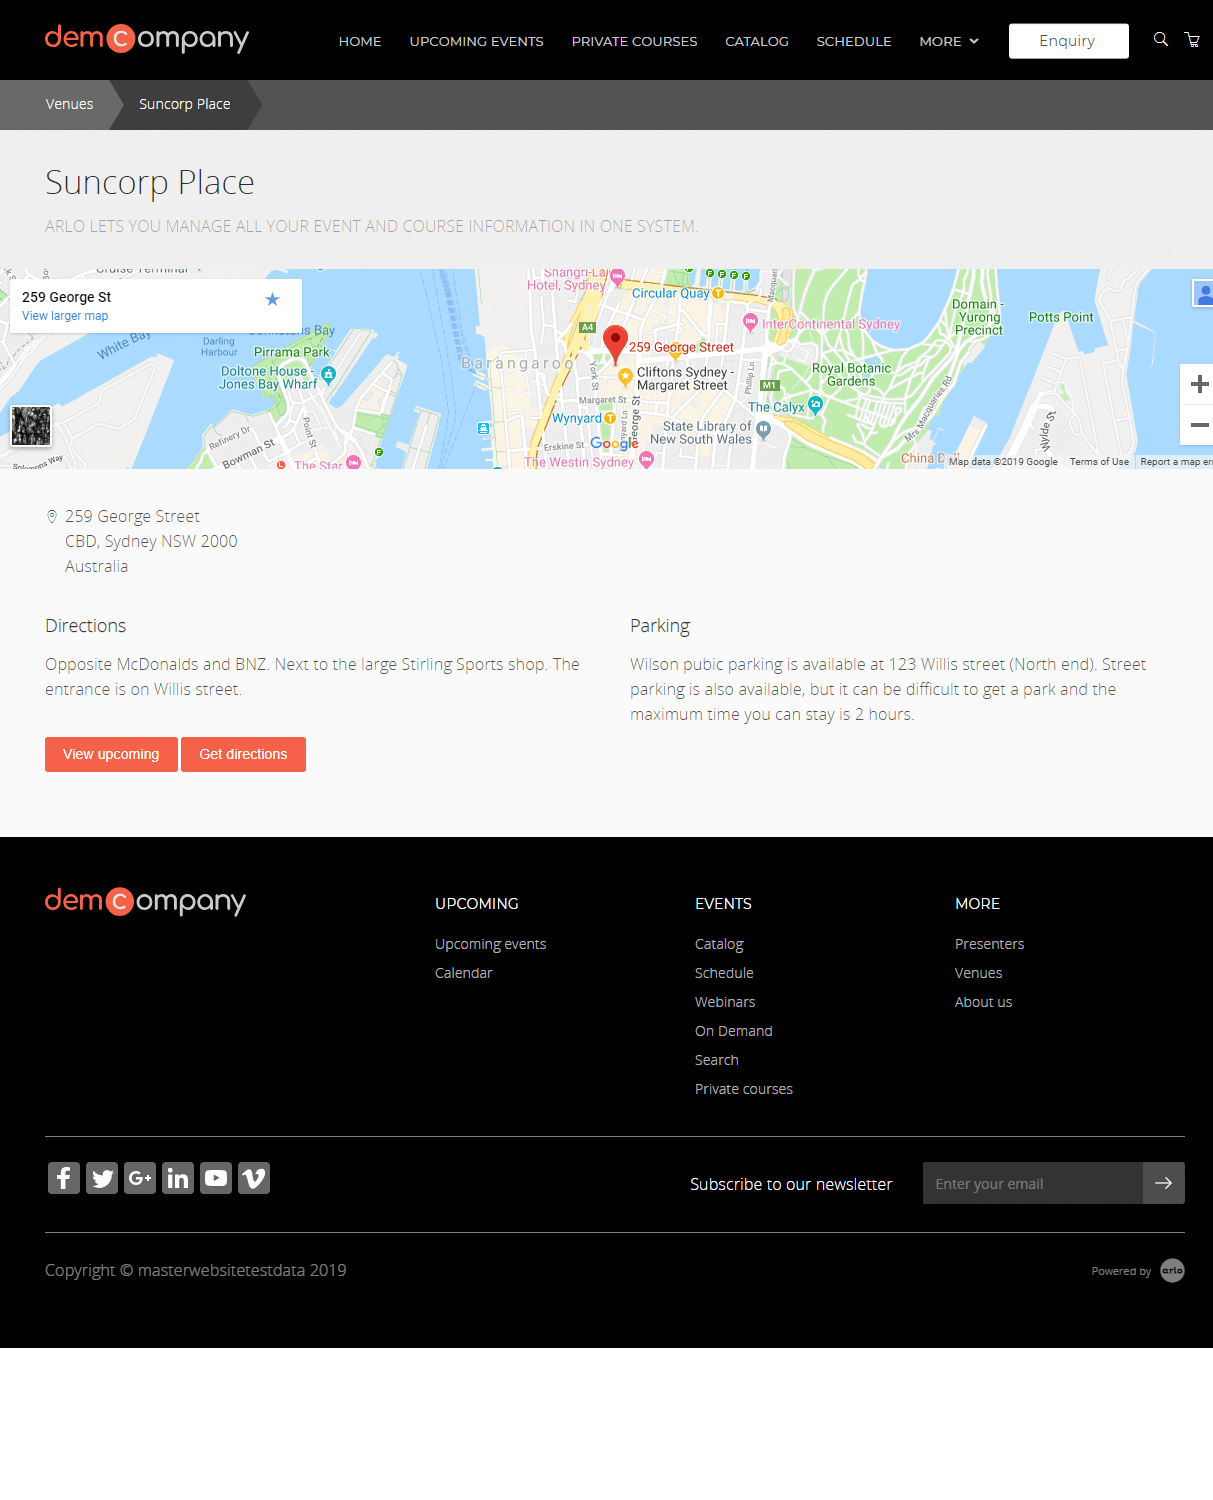Click Report a map error link
The width and height of the screenshot is (1213, 1500).
point(1176,462)
